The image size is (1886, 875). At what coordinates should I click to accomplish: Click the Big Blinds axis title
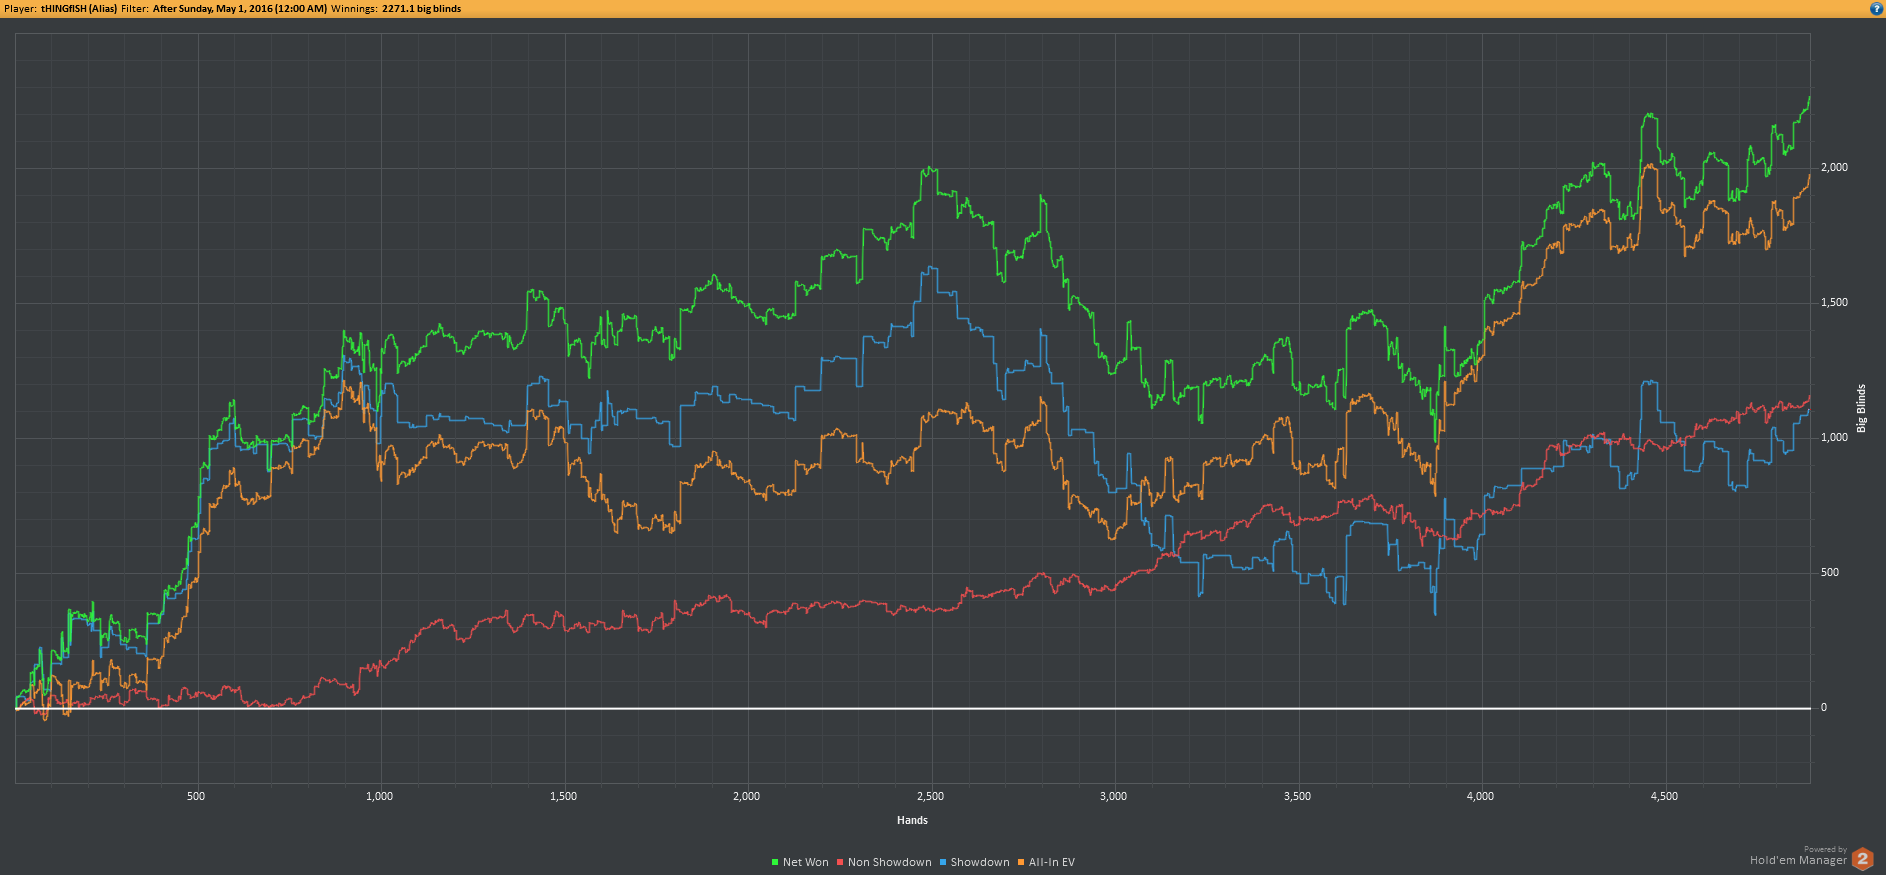[1861, 408]
